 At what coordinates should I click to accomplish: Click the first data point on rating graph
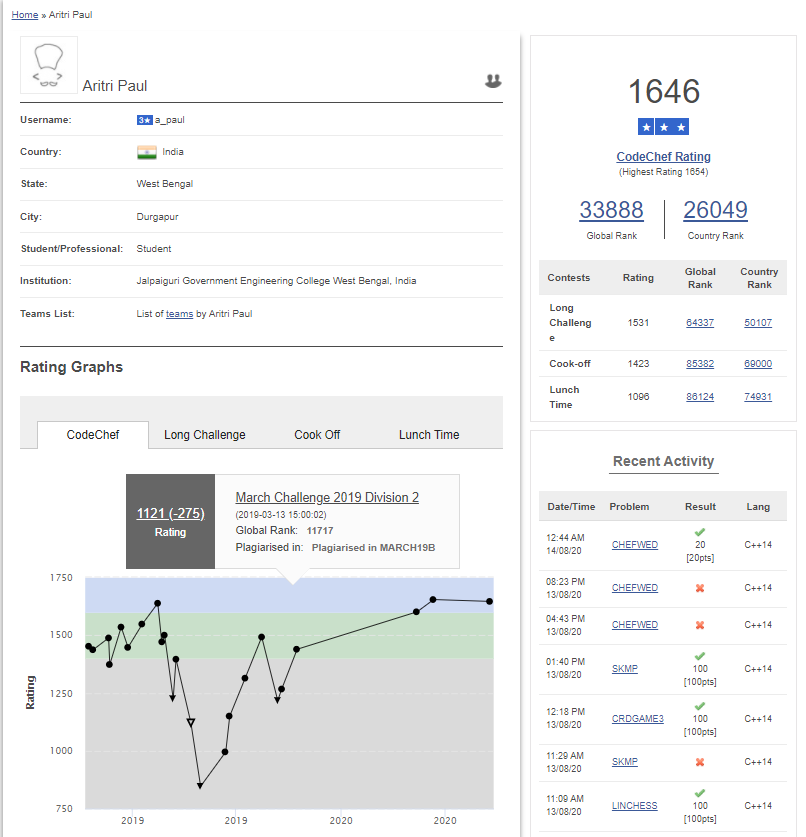pyautogui.click(x=89, y=646)
